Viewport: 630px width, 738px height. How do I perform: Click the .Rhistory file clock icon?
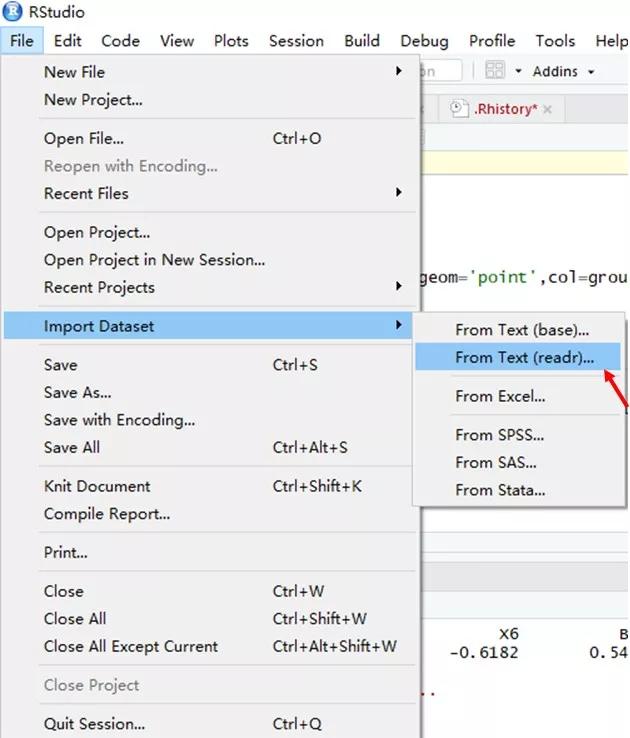pos(459,109)
